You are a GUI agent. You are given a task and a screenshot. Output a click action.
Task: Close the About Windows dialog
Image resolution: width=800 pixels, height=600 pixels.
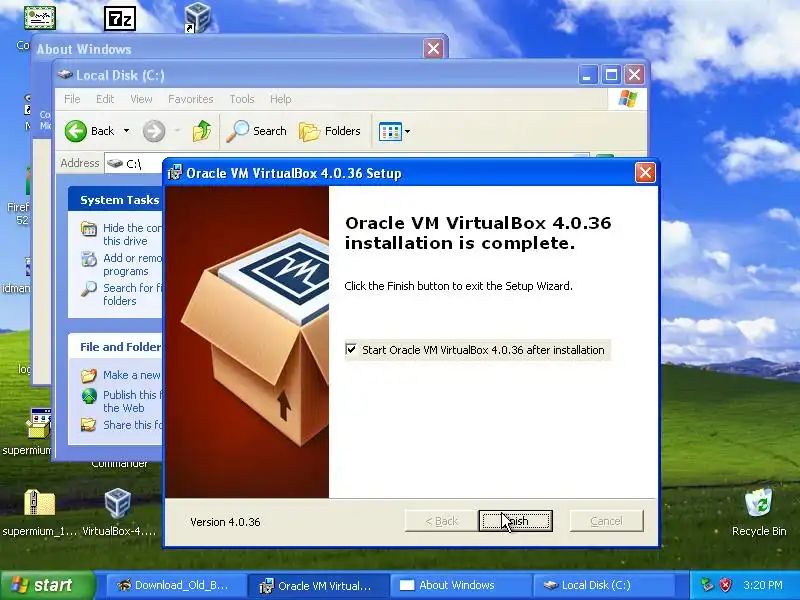pyautogui.click(x=433, y=48)
